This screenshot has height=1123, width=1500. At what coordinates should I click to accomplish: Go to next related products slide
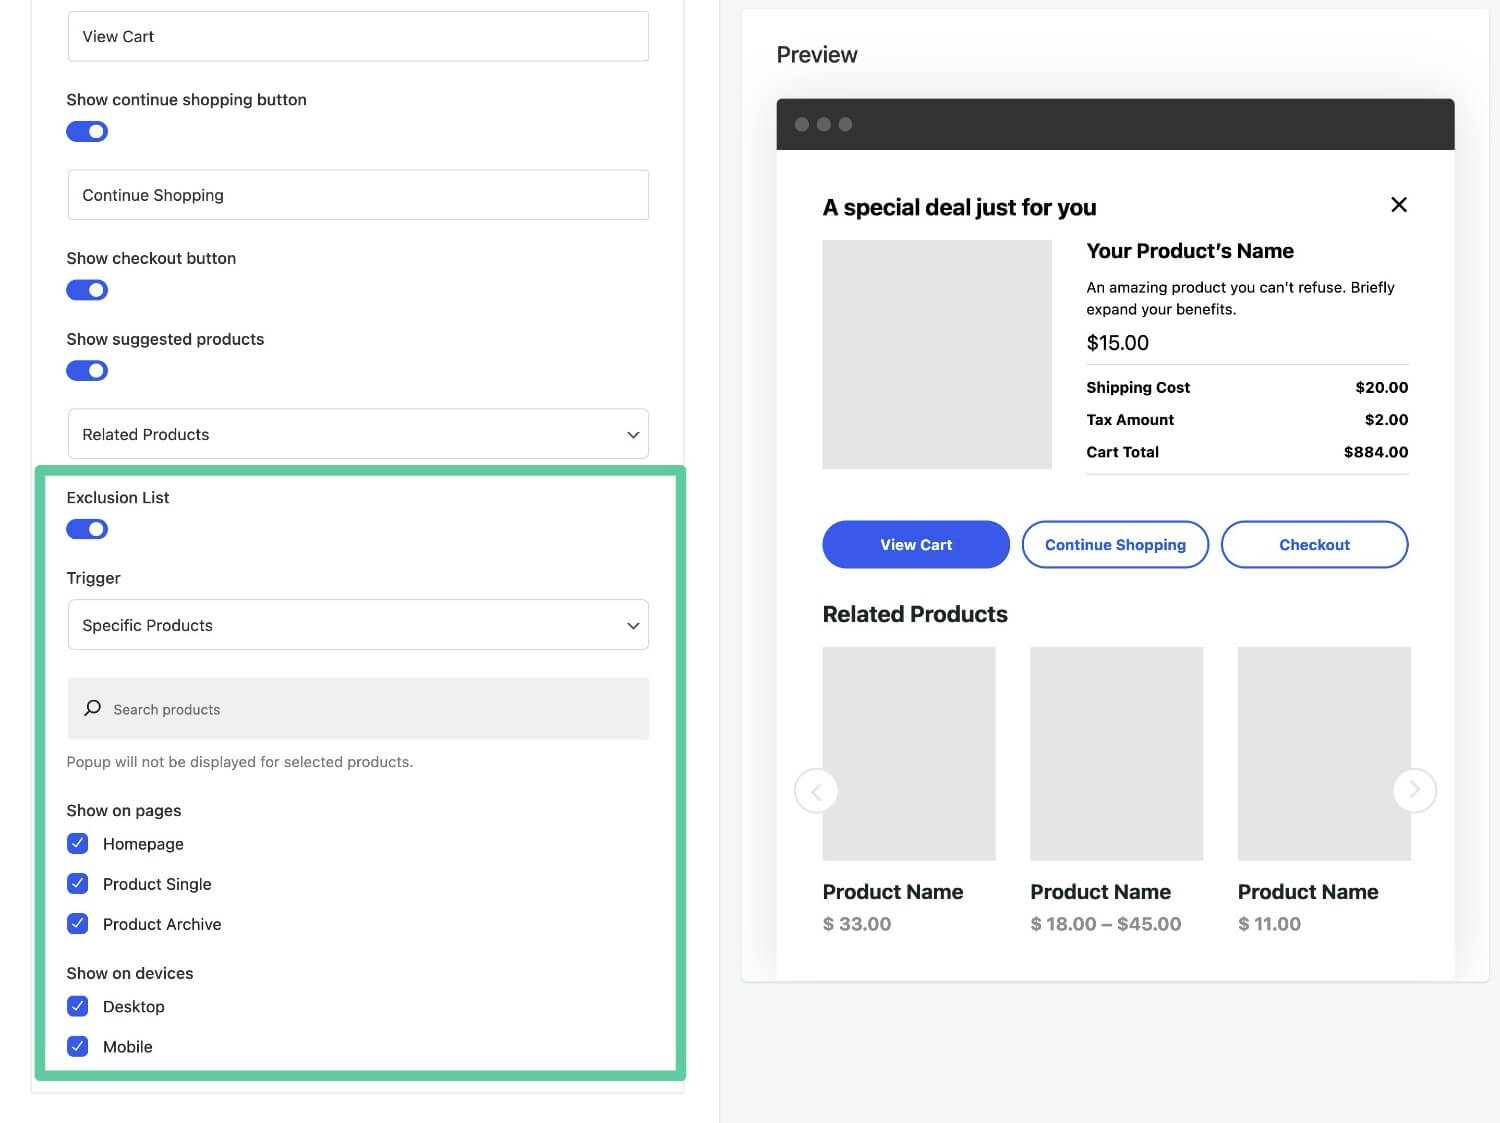pyautogui.click(x=1414, y=790)
